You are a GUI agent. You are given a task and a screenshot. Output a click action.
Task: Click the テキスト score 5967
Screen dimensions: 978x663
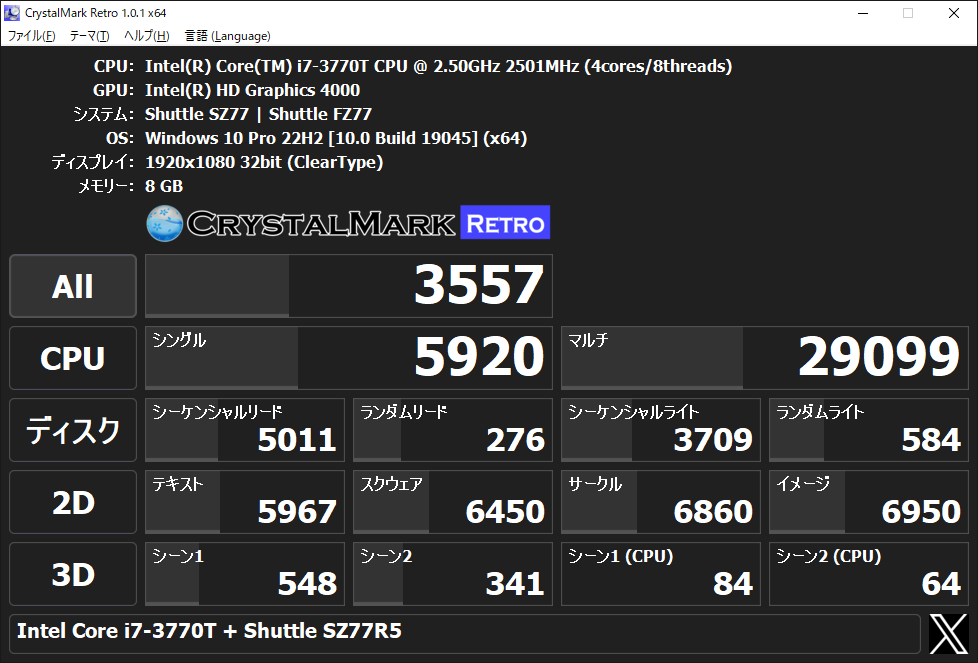pos(244,502)
